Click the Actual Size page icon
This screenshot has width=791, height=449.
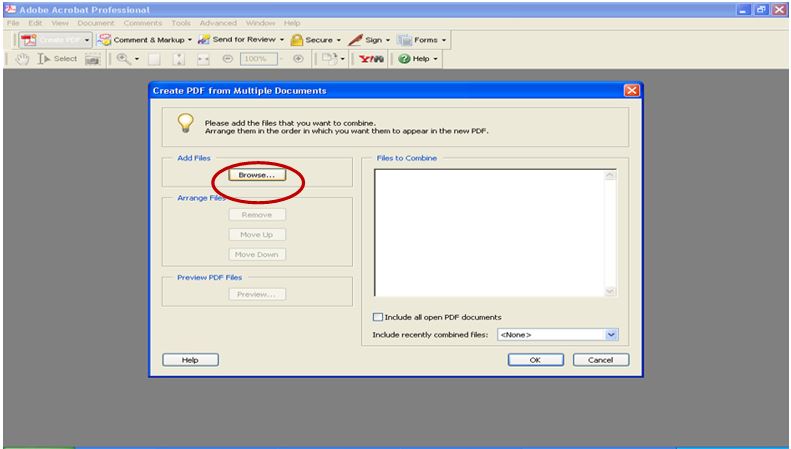tap(154, 59)
